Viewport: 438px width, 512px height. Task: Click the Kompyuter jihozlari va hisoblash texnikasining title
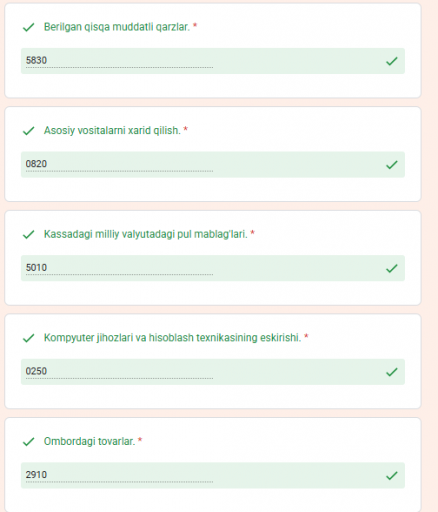point(172,338)
